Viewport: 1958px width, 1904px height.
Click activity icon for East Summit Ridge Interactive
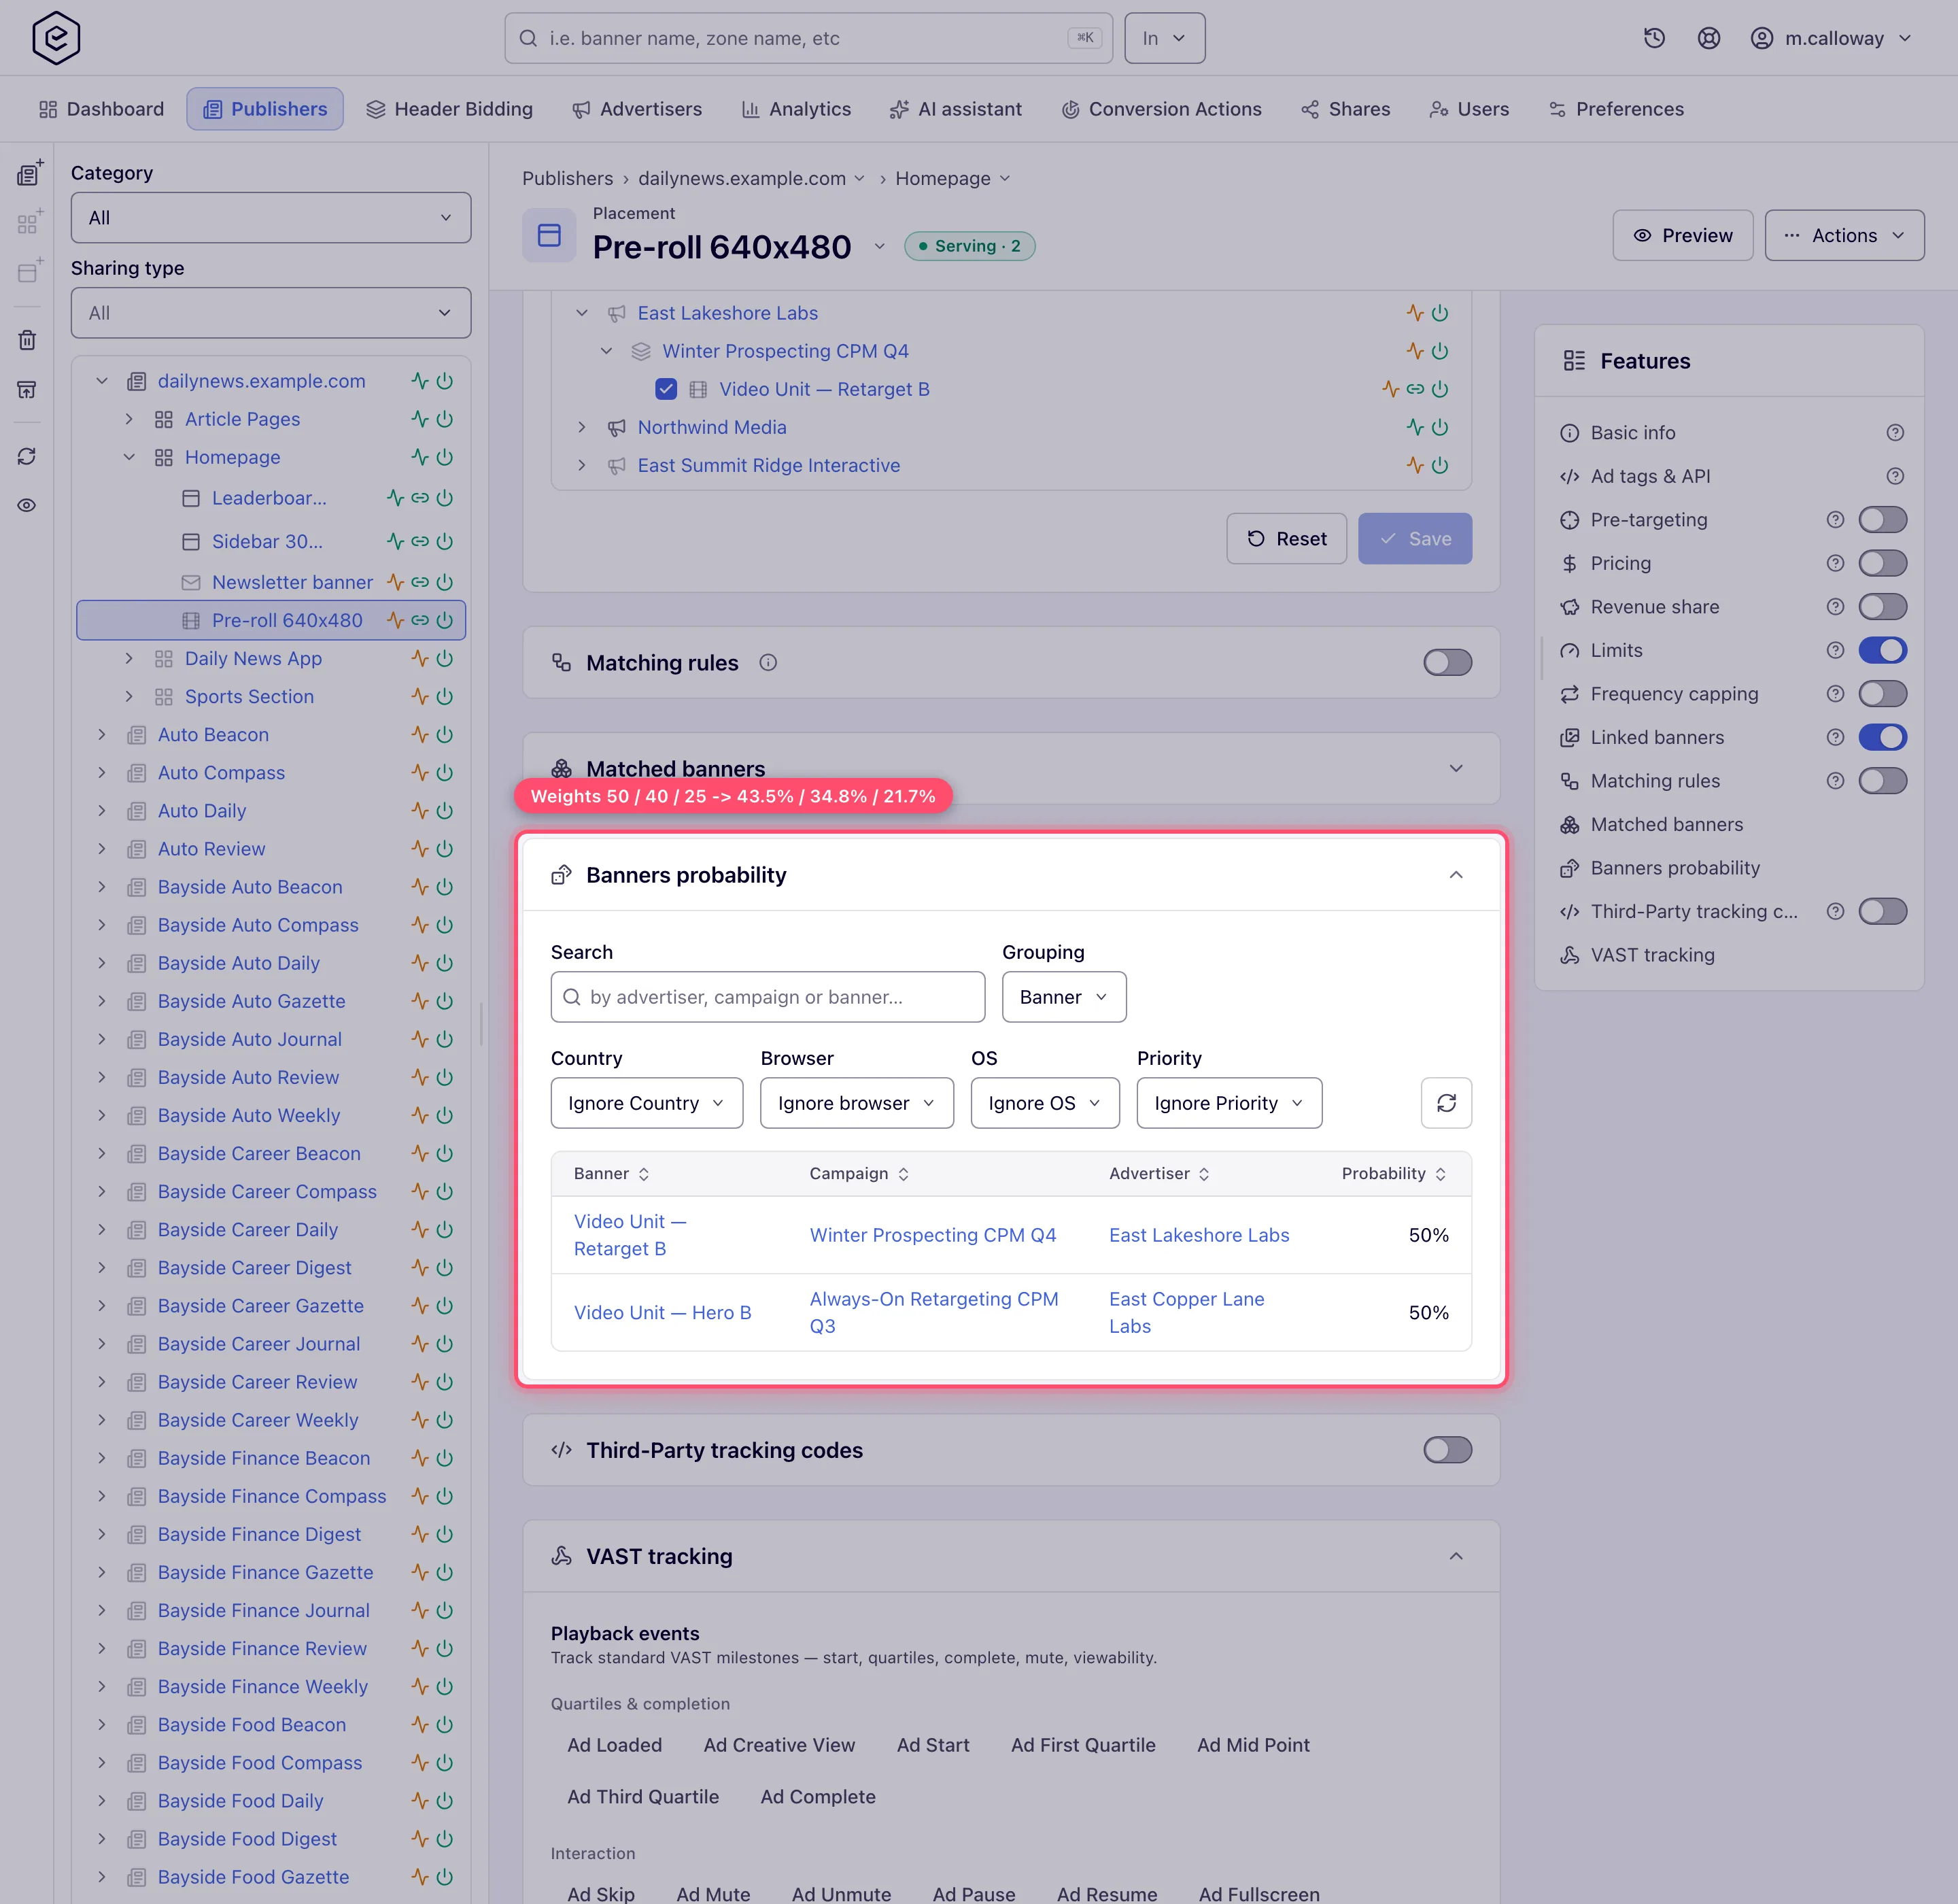pyautogui.click(x=1415, y=465)
